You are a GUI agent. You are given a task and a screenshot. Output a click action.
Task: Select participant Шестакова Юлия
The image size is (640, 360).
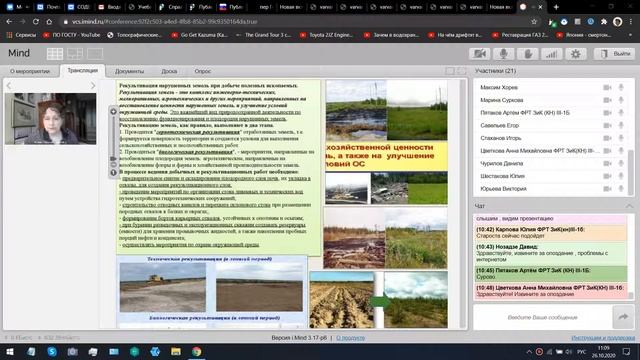coord(502,176)
